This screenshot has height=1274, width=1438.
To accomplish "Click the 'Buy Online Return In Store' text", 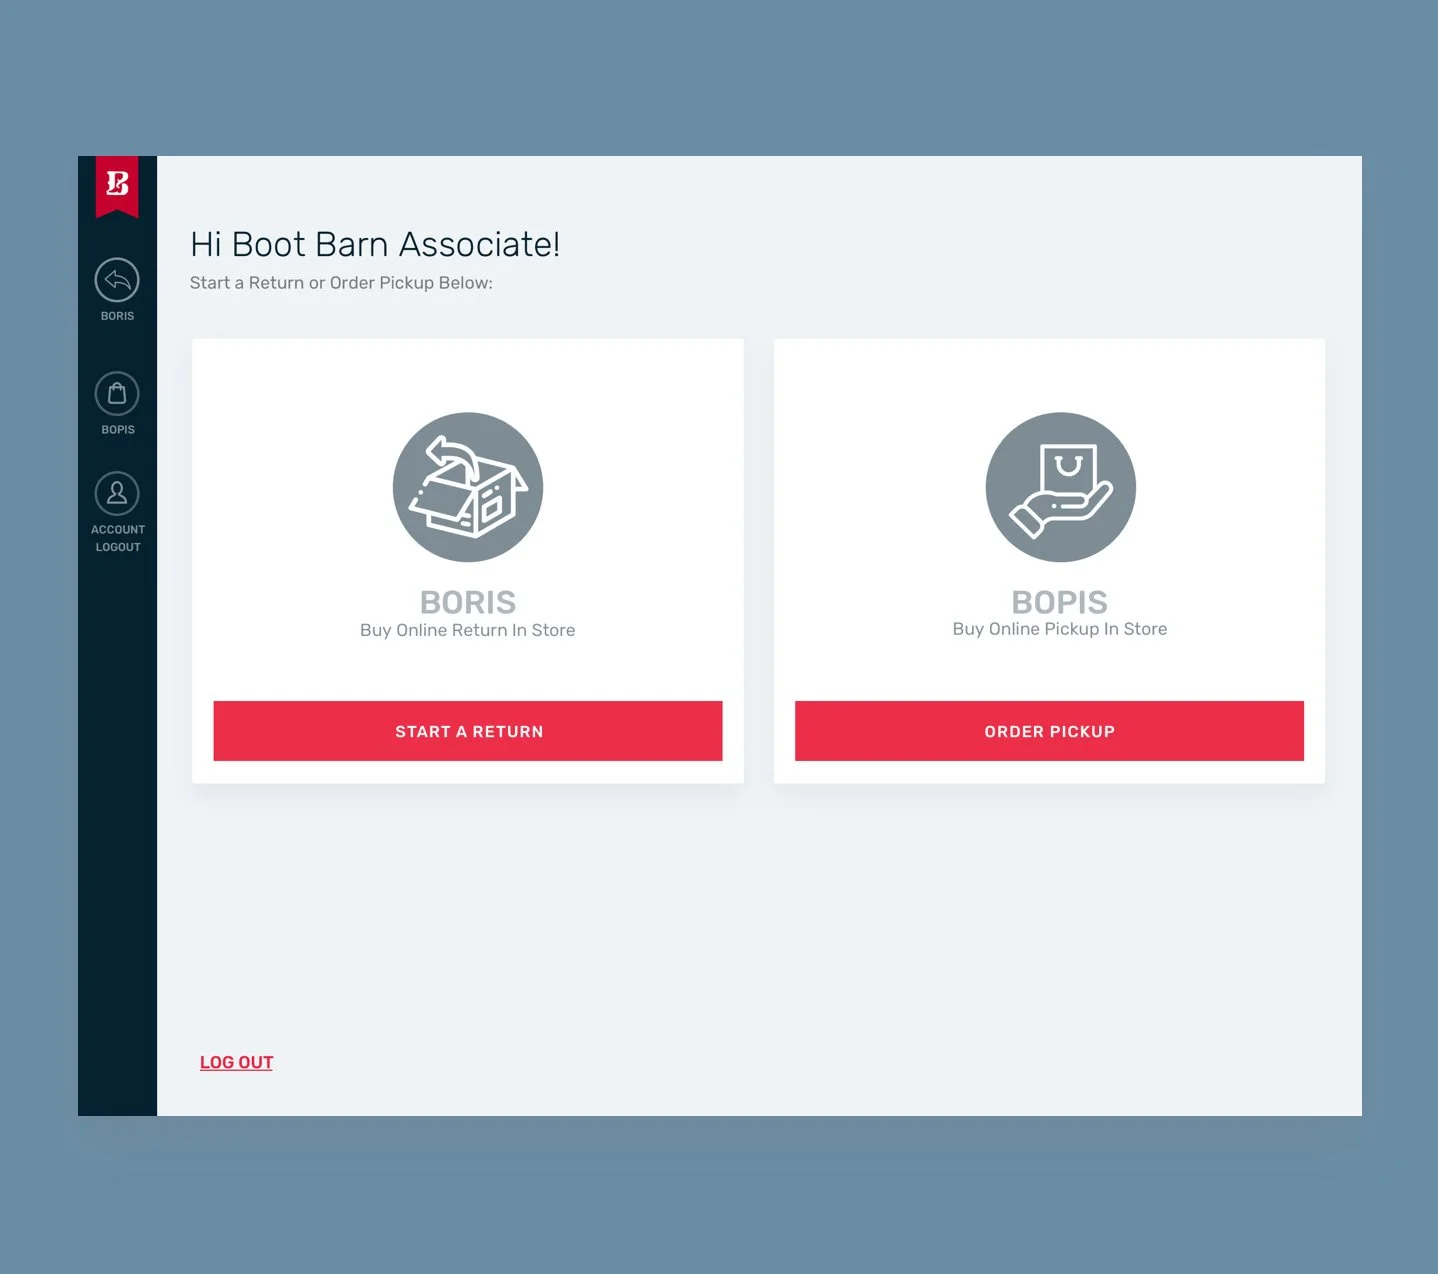I will point(468,630).
